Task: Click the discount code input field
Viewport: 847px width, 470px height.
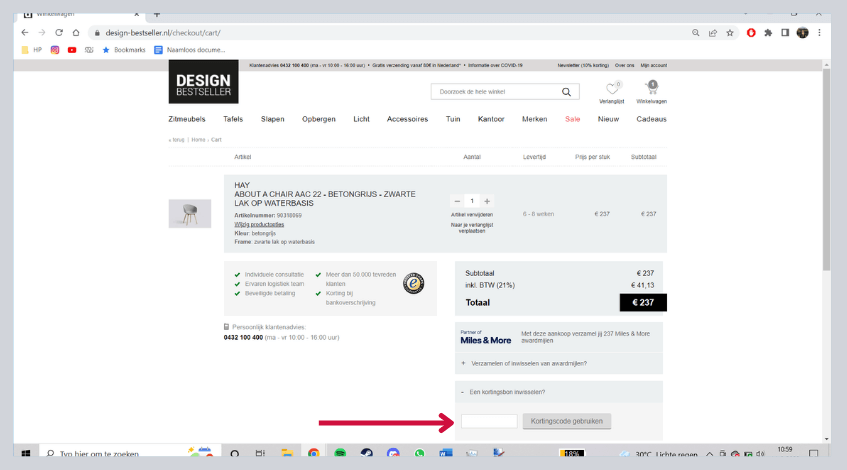Action: click(x=489, y=421)
